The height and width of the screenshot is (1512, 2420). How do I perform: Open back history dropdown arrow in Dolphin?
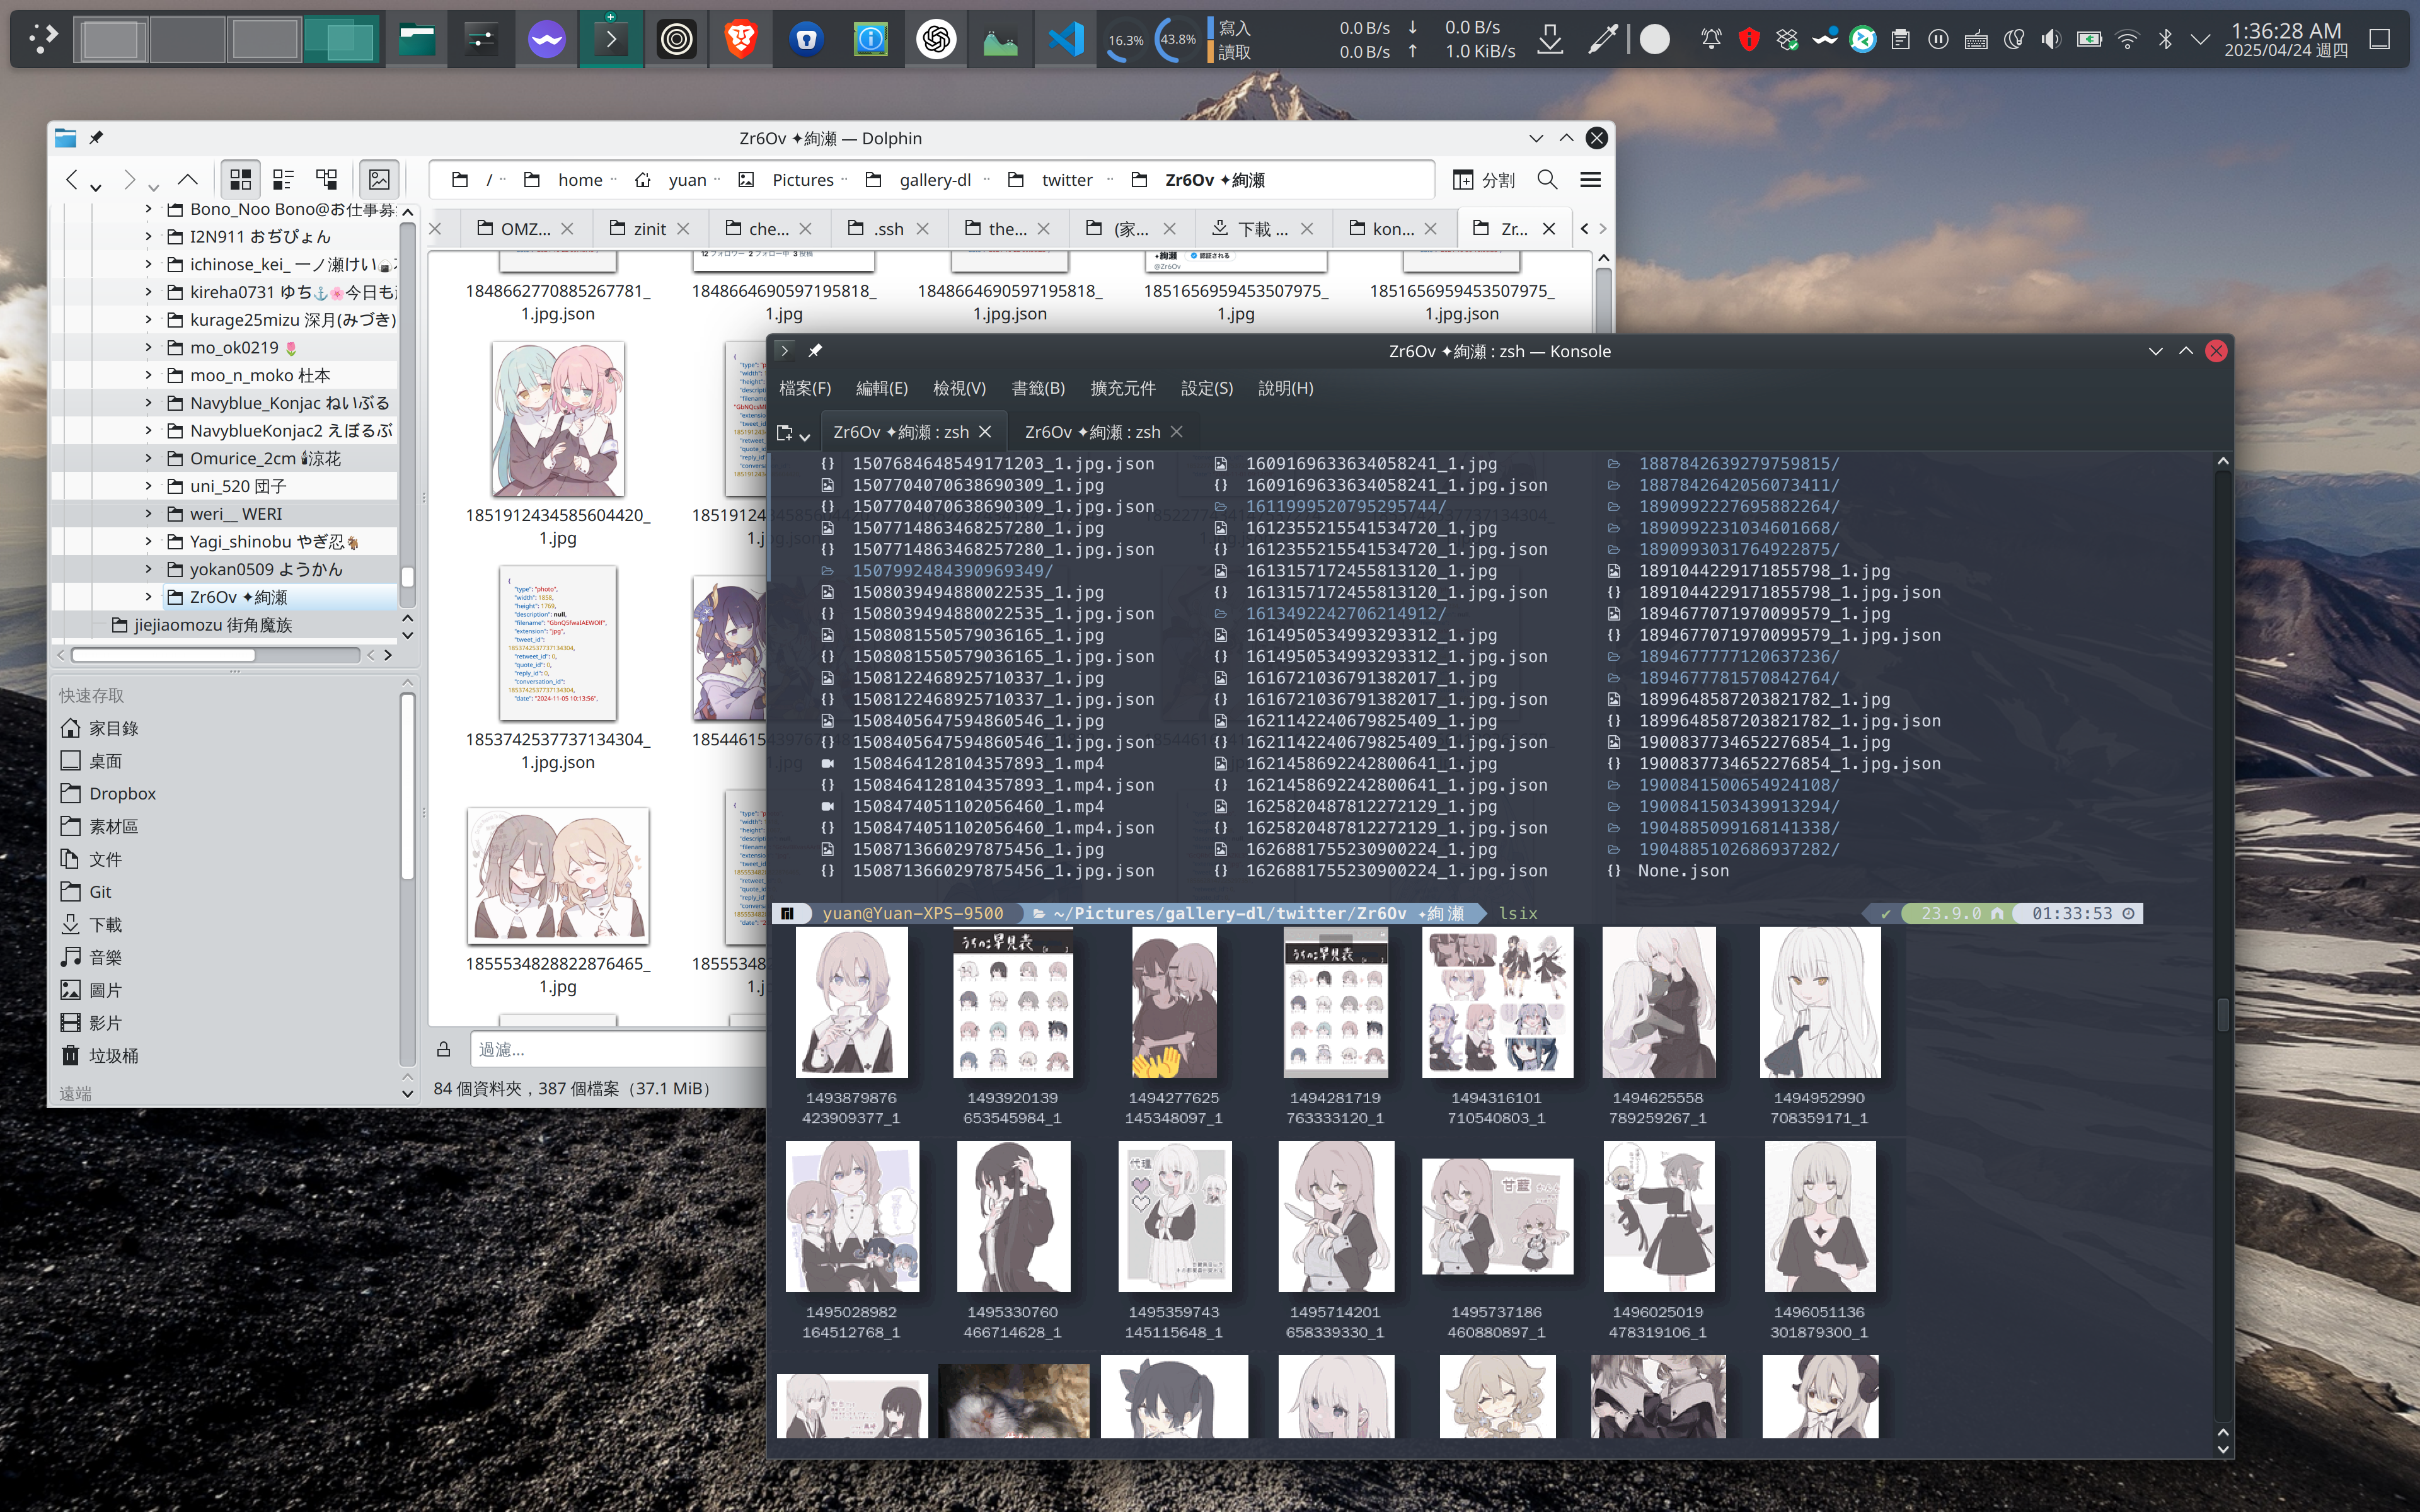[x=96, y=187]
